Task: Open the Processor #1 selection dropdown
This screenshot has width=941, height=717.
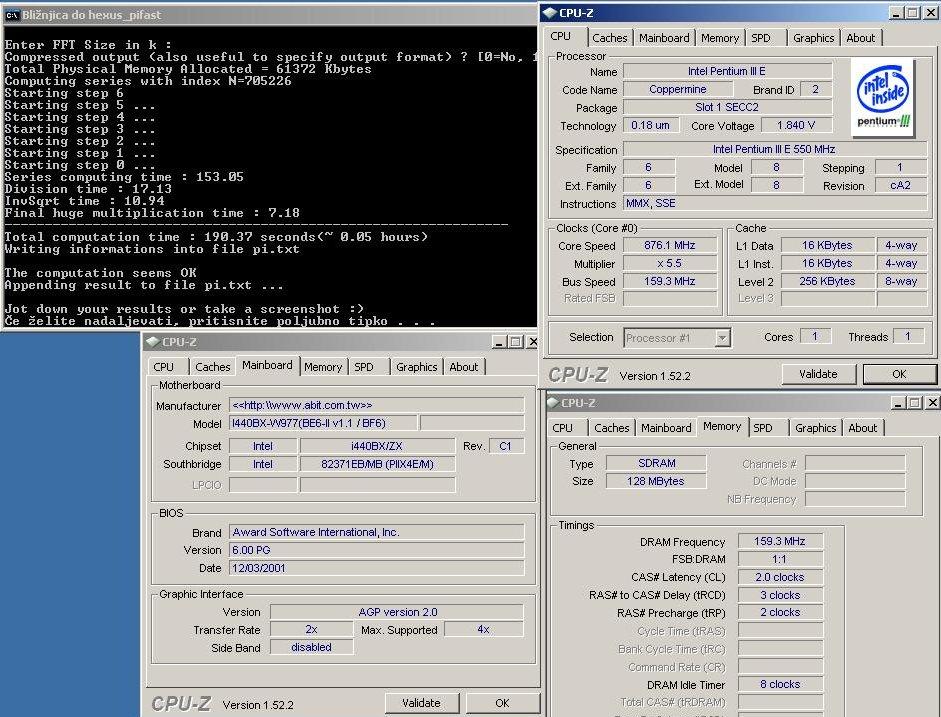Action: [x=723, y=338]
